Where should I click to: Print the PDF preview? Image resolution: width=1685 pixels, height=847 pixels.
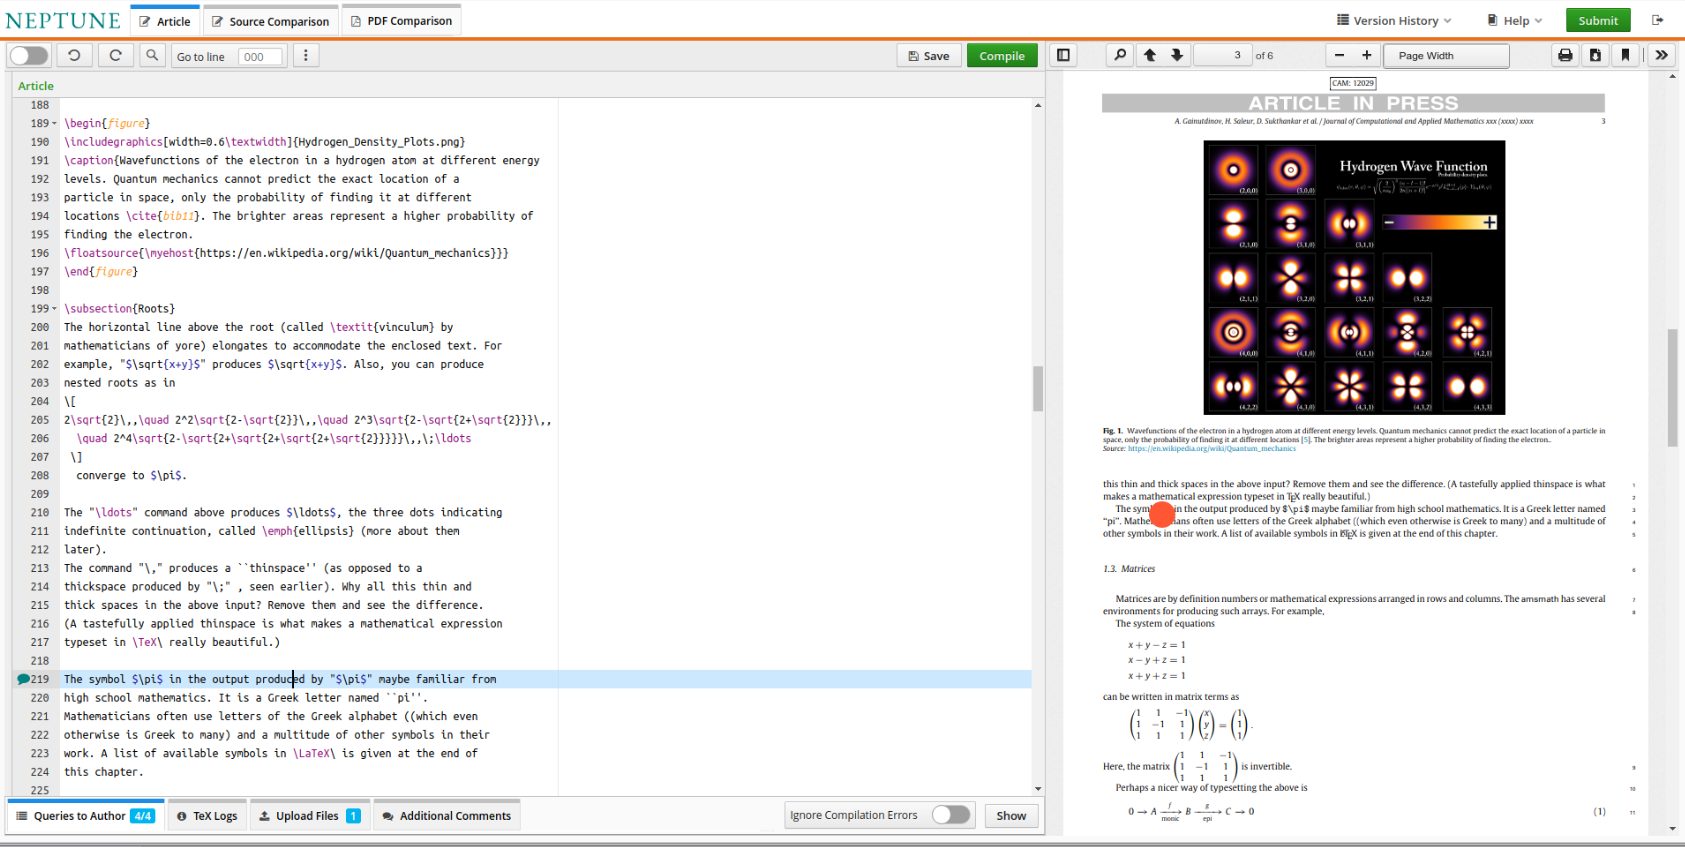point(1565,56)
